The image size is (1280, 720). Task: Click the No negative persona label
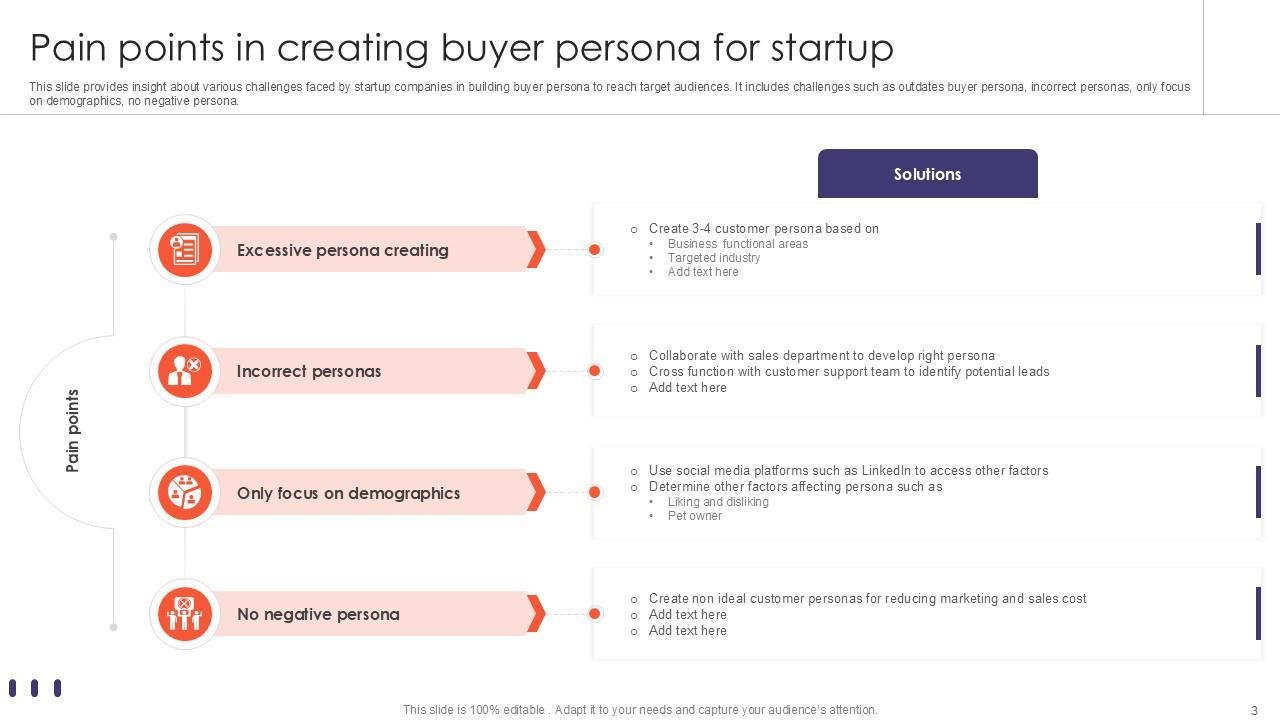318,614
